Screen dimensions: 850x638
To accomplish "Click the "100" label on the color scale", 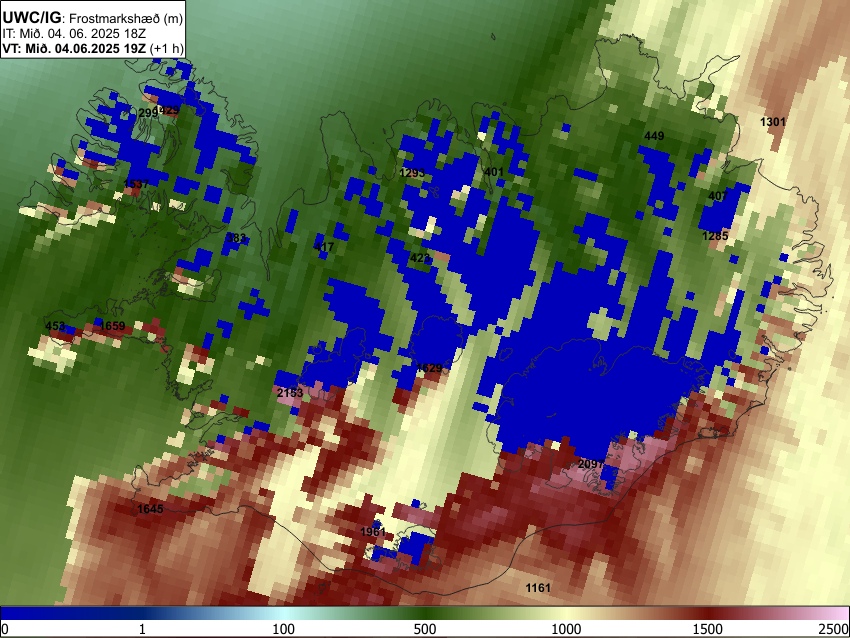I will coord(283,629).
